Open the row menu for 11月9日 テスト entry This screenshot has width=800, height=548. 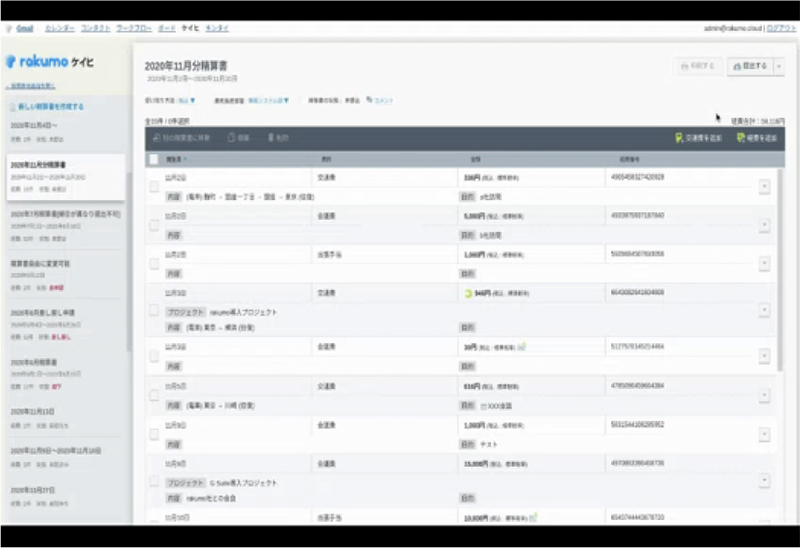(764, 434)
